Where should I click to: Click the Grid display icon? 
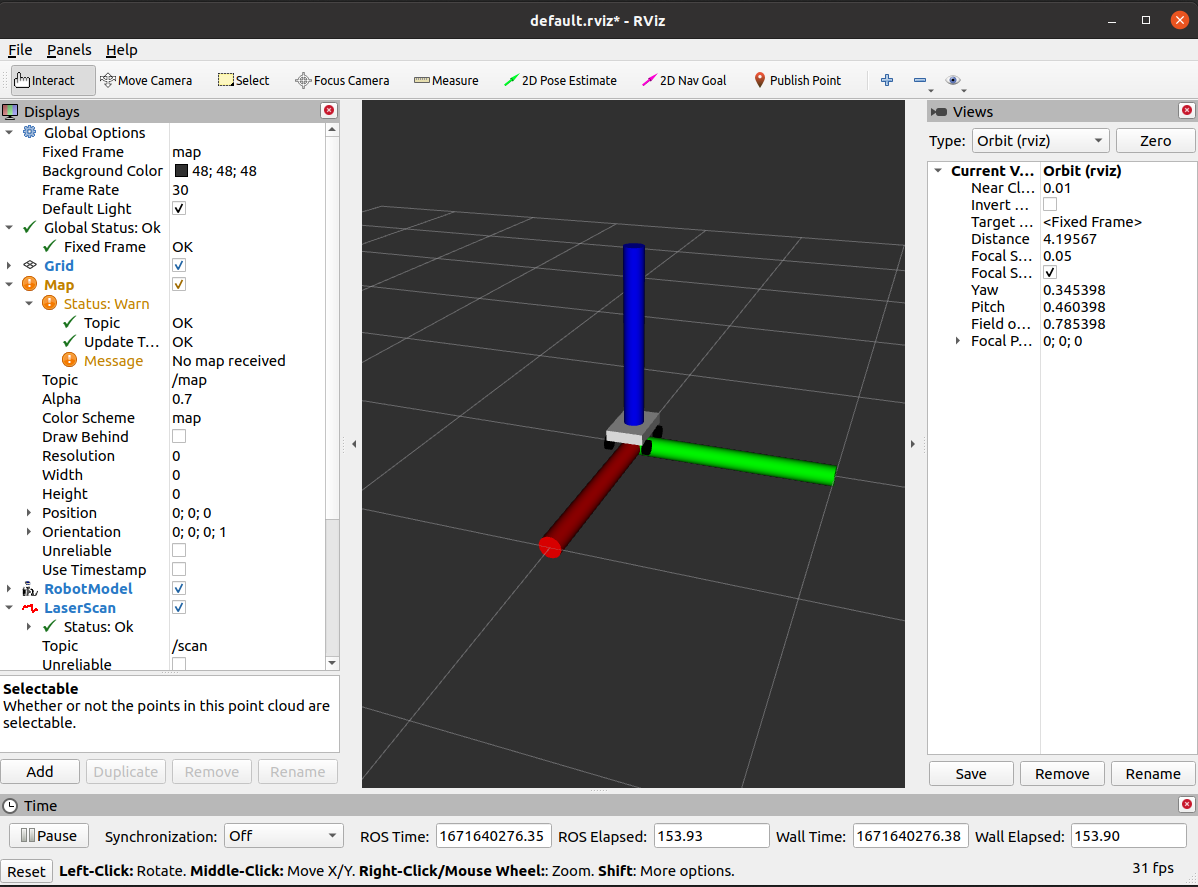pyautogui.click(x=30, y=265)
